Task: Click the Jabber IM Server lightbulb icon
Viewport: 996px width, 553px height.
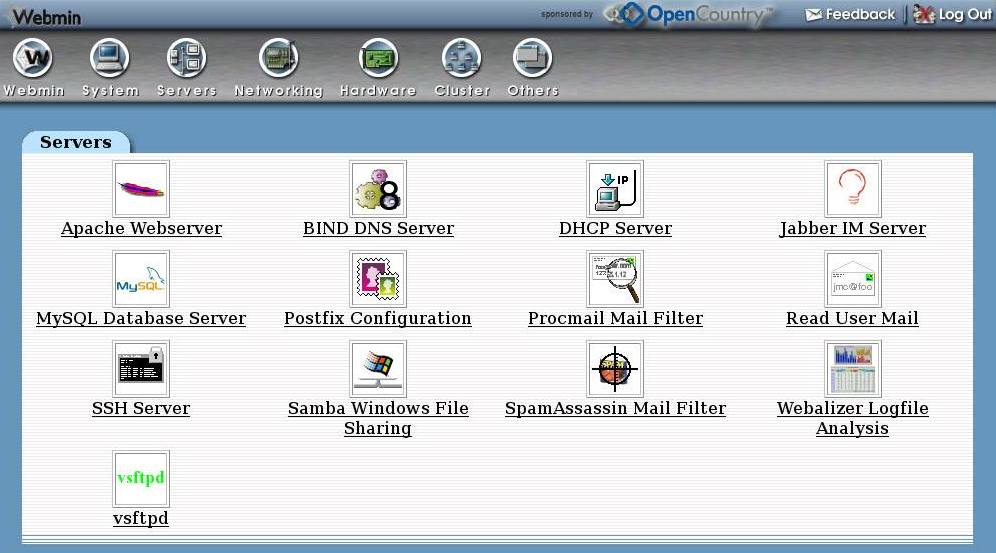Action: (852, 189)
